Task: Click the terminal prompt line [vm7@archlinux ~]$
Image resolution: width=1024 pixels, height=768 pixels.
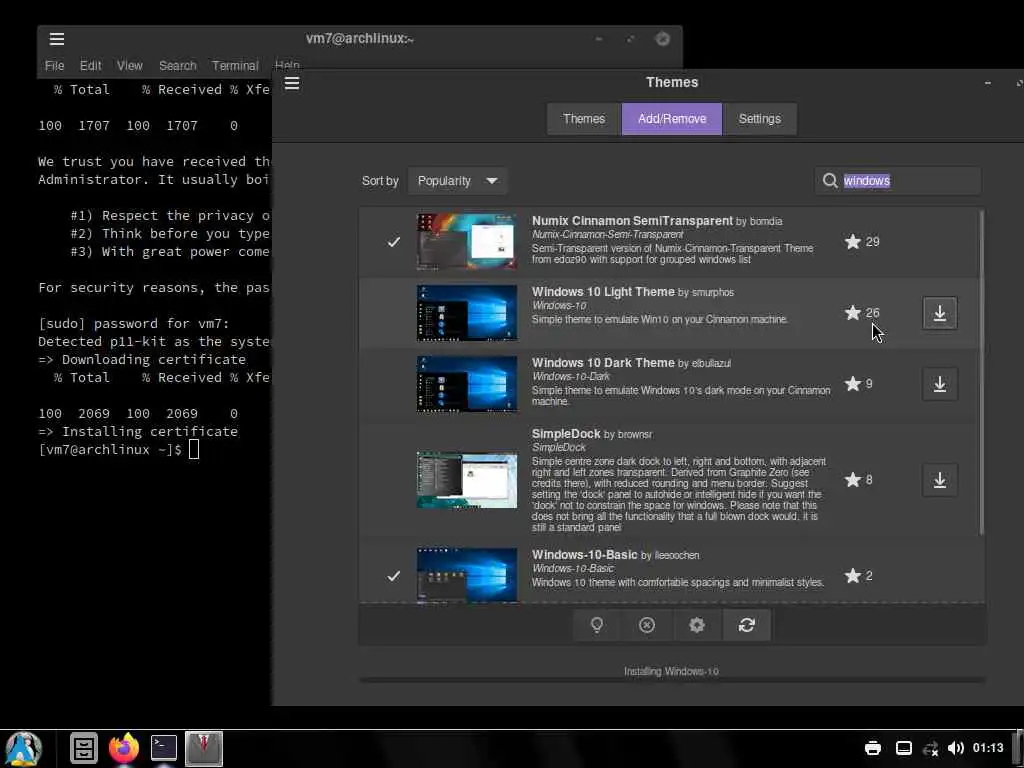Action: pos(110,450)
